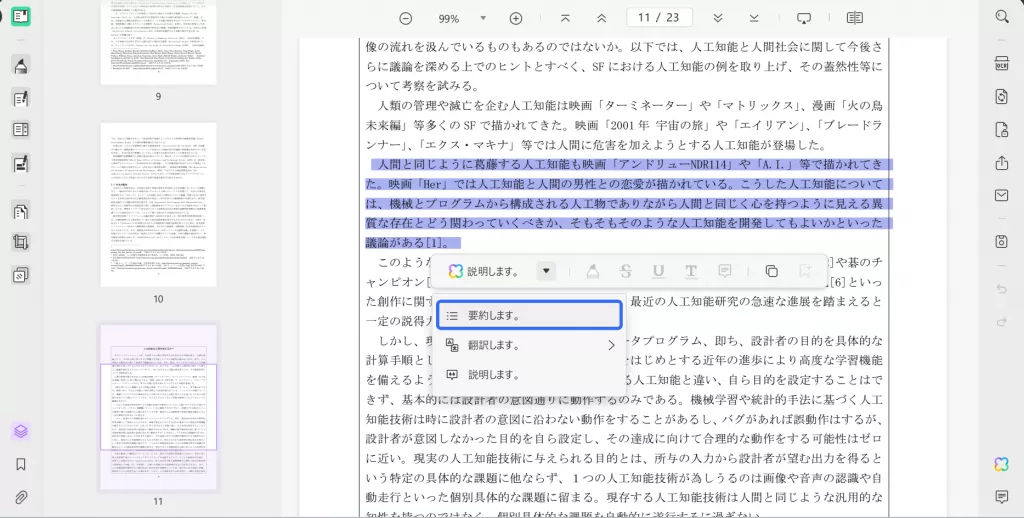Open the comments panel in right sidebar

pos(1002,497)
